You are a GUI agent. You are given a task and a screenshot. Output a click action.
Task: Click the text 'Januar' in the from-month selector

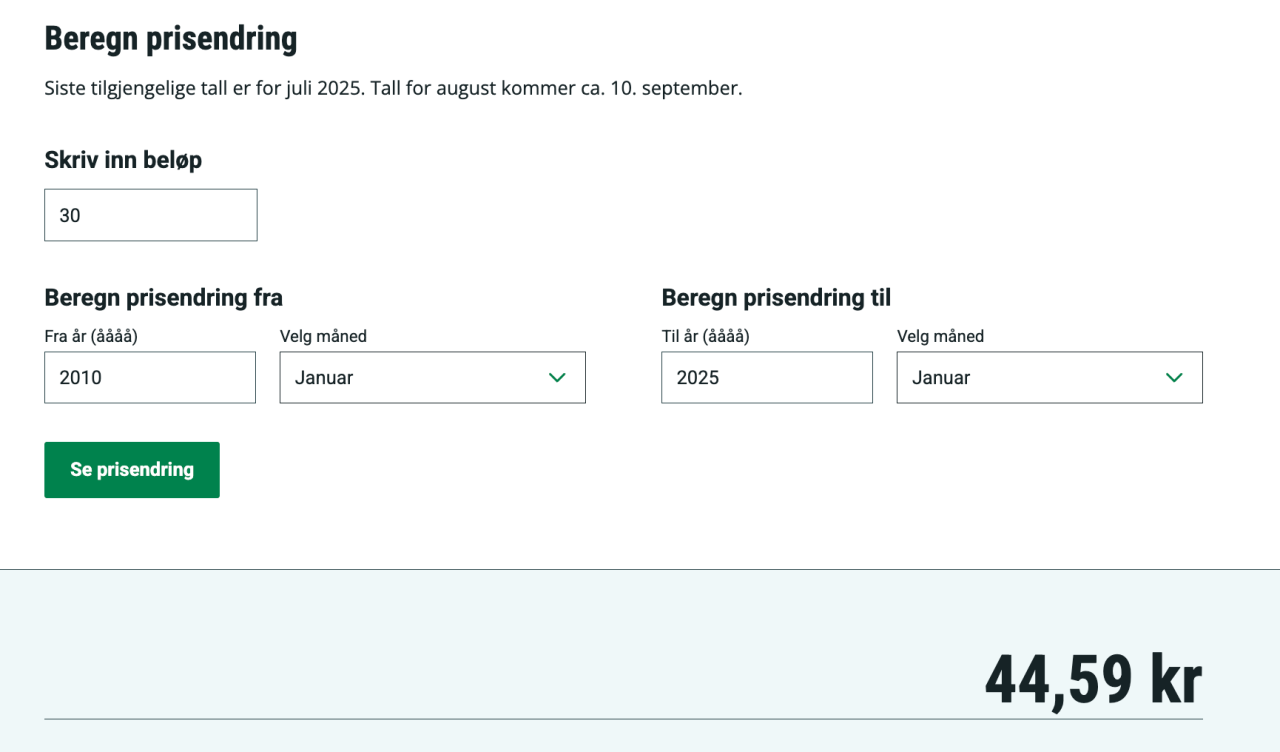tap(324, 378)
